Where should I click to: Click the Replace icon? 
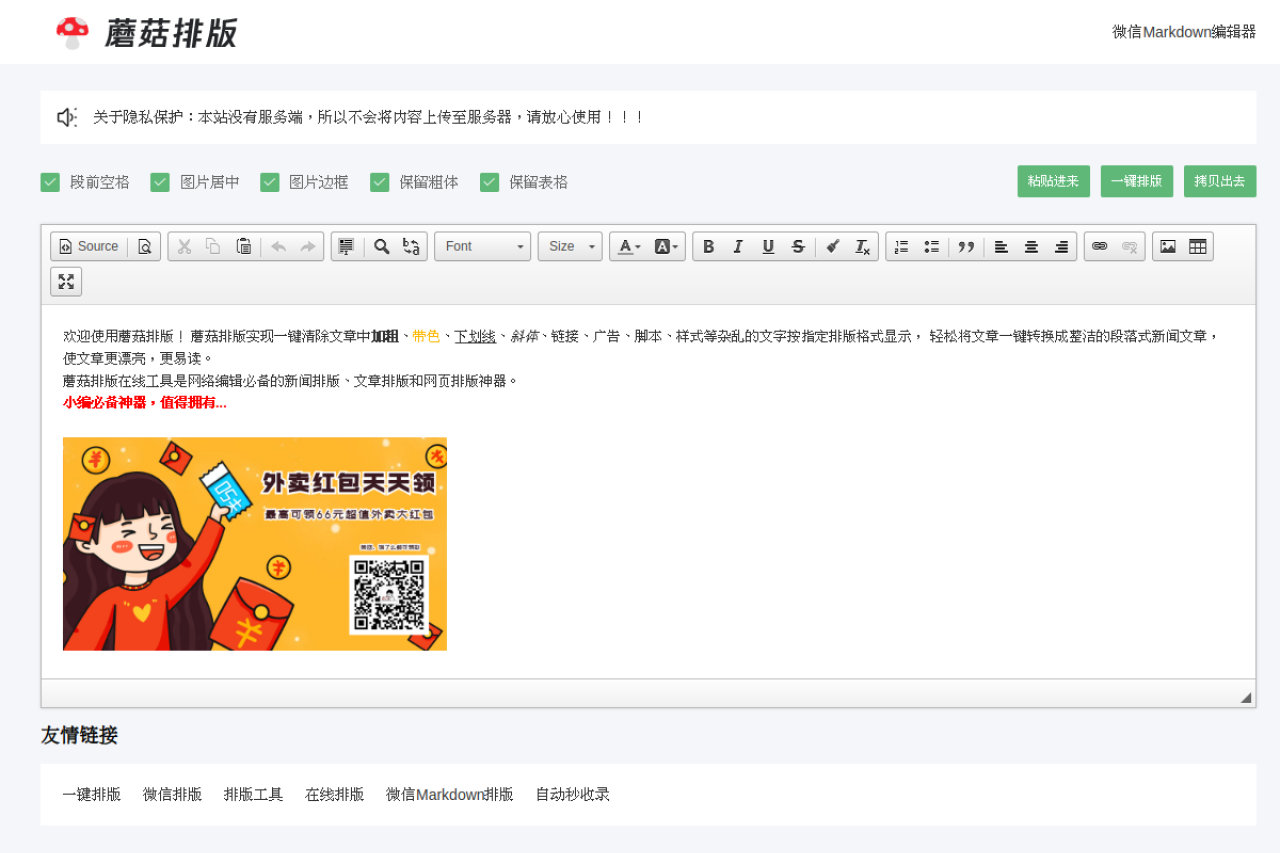coord(411,246)
